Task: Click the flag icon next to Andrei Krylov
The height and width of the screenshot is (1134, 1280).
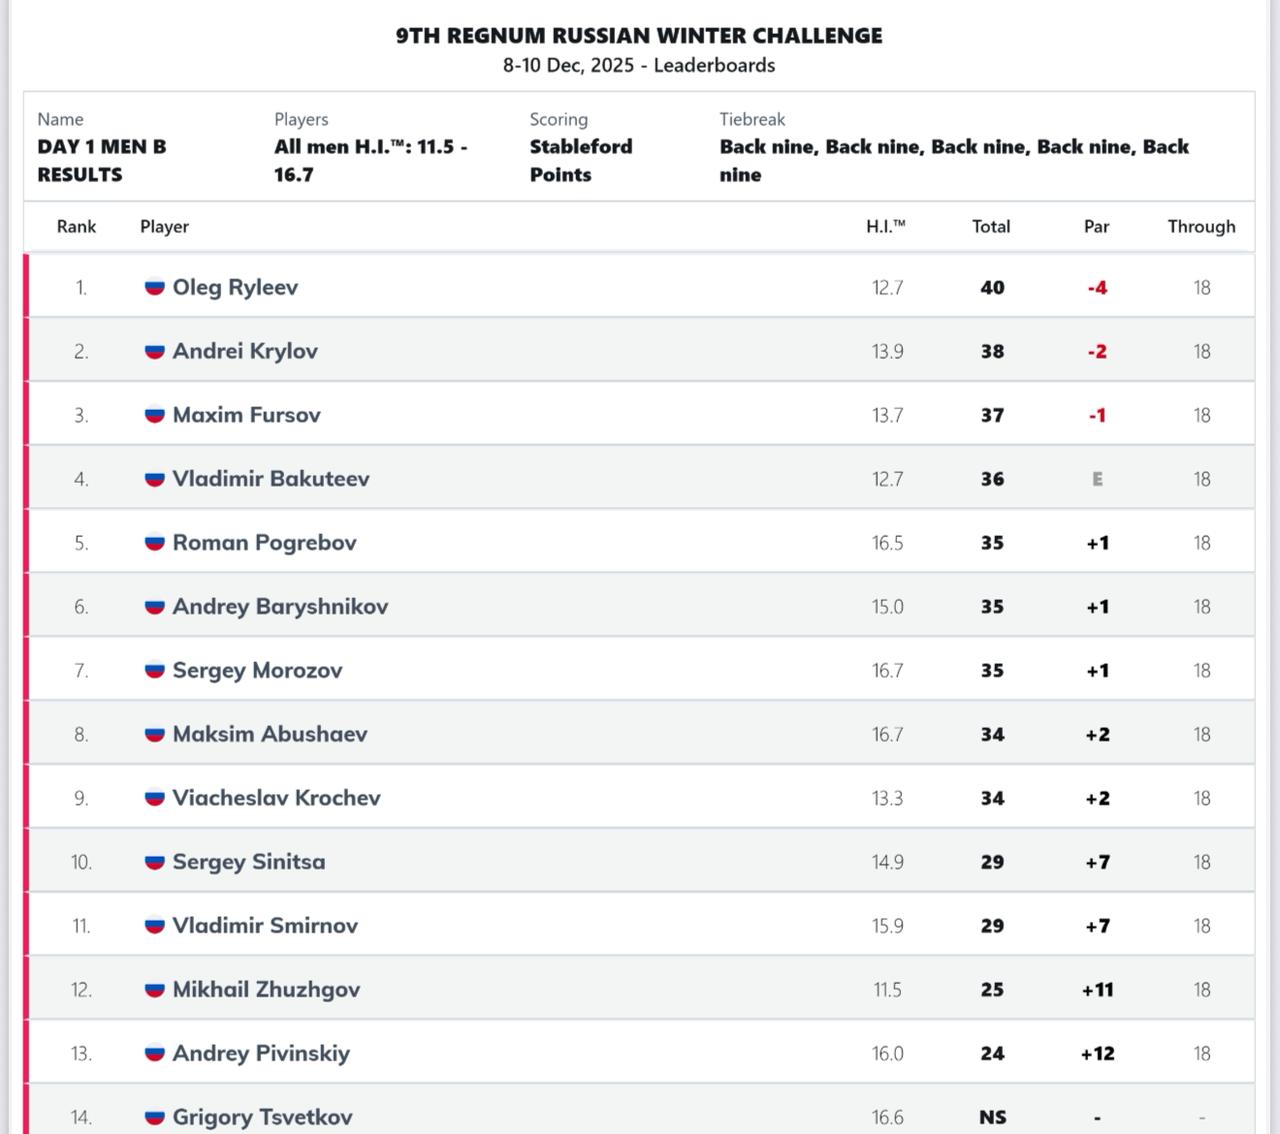Action: [154, 351]
